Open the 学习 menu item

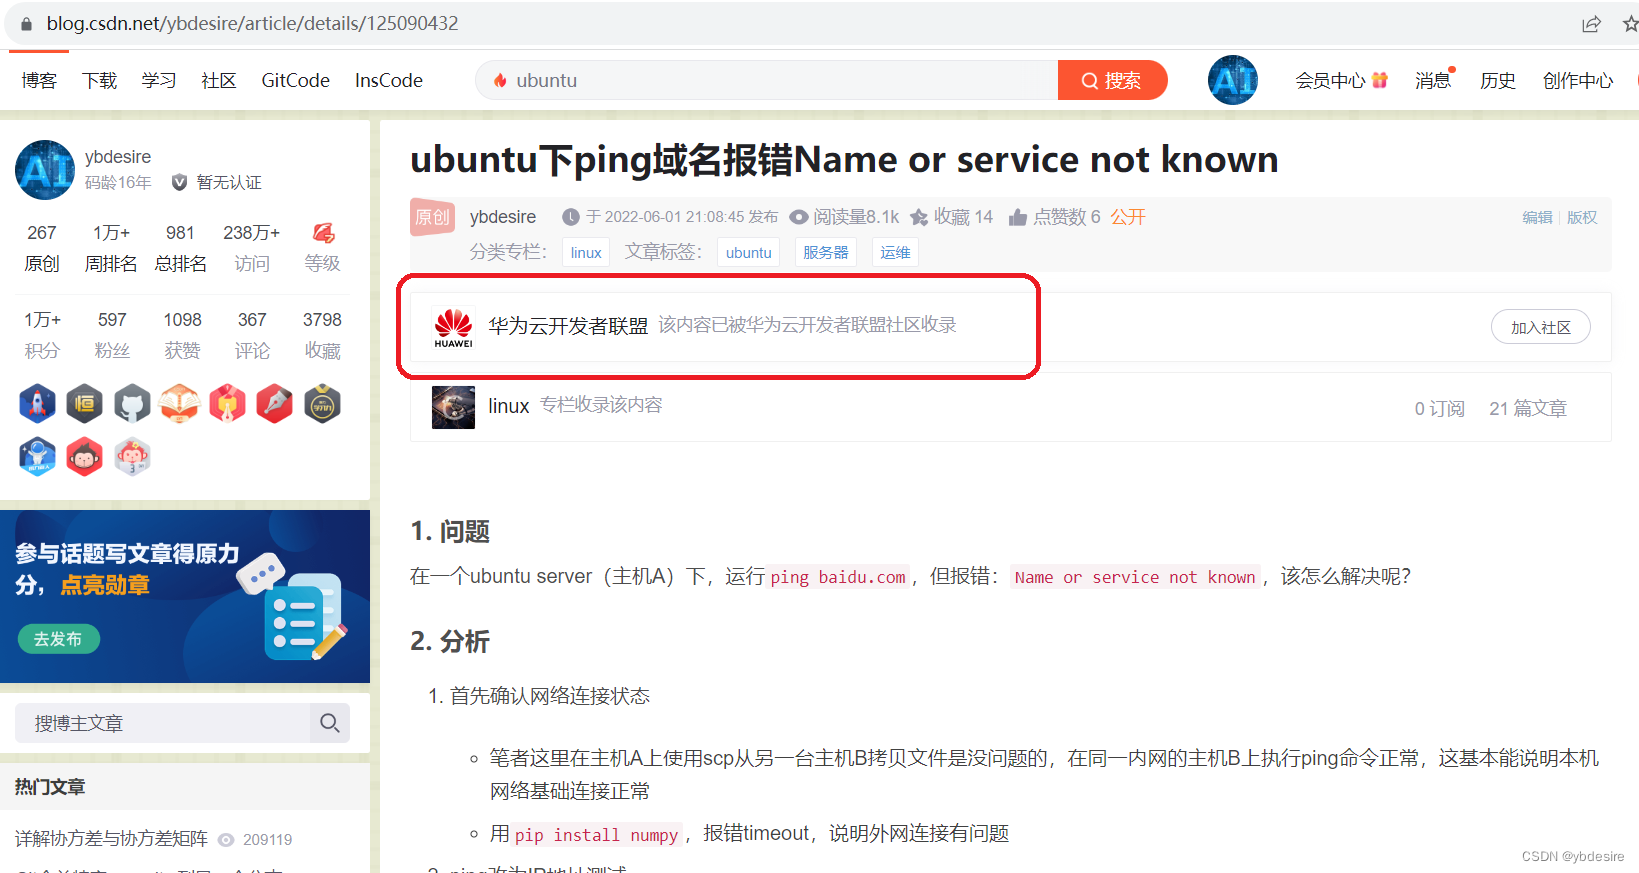click(159, 80)
